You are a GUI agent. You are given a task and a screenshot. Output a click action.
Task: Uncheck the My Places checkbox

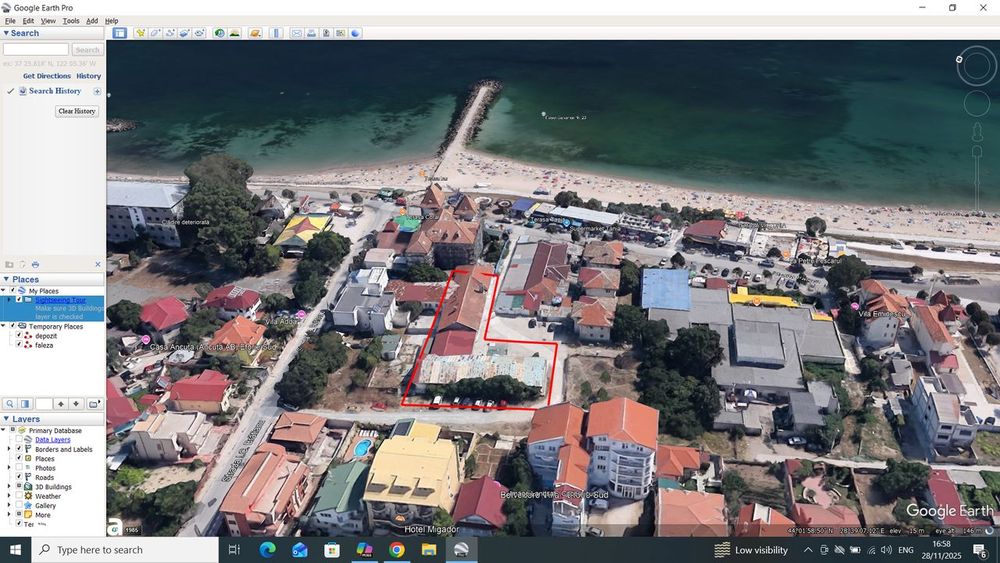[x=12, y=291]
